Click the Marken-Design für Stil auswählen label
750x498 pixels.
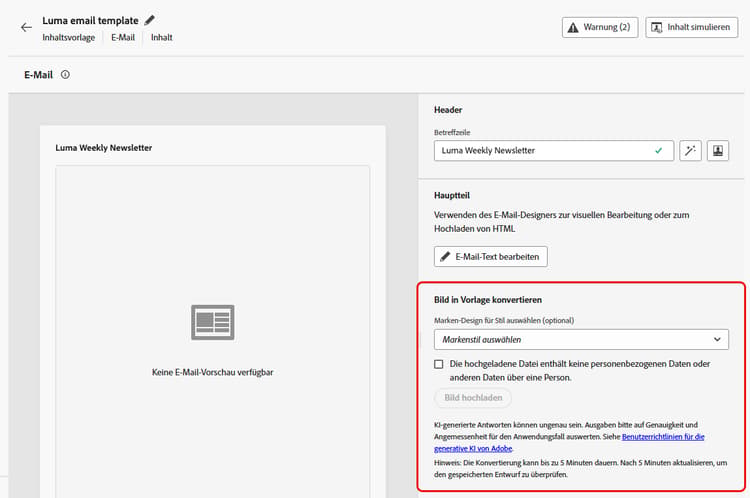pos(504,321)
